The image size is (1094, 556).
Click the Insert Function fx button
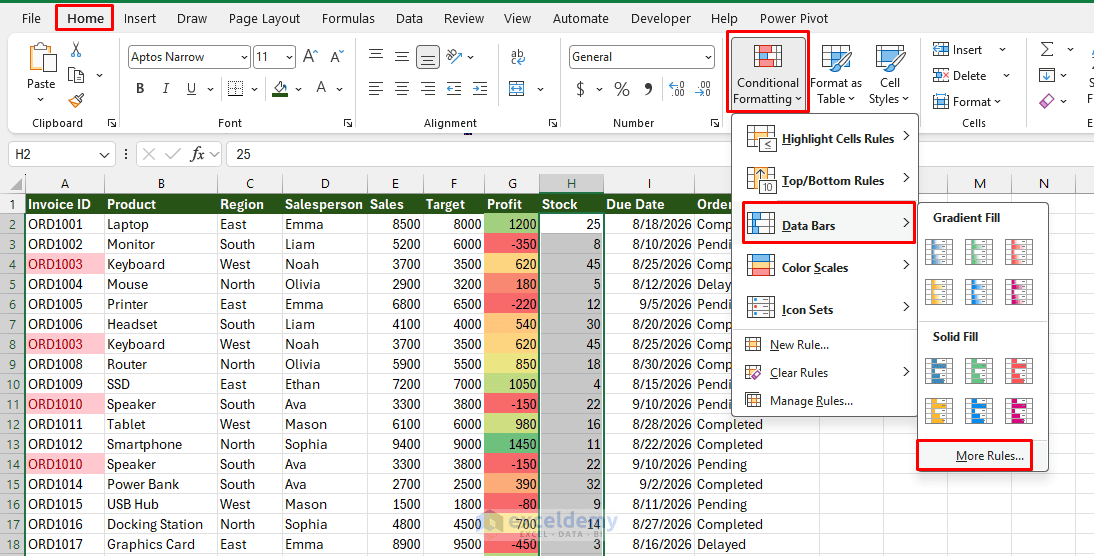(x=198, y=154)
